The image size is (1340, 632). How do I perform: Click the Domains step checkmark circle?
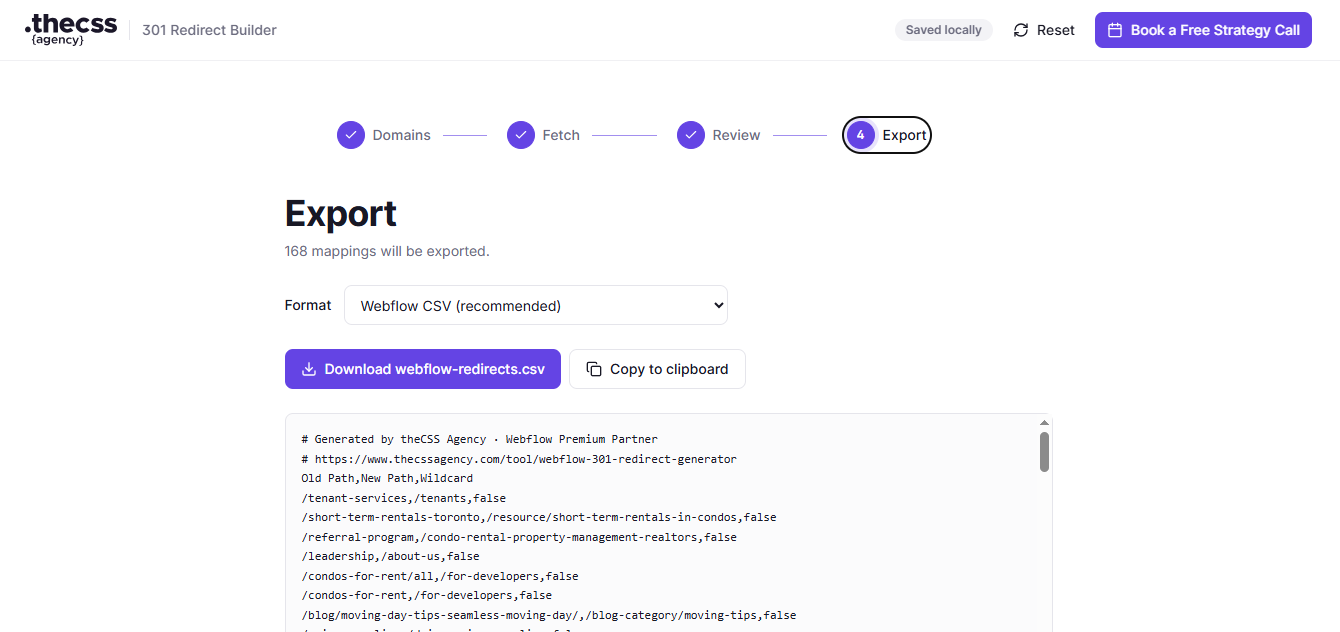[351, 135]
